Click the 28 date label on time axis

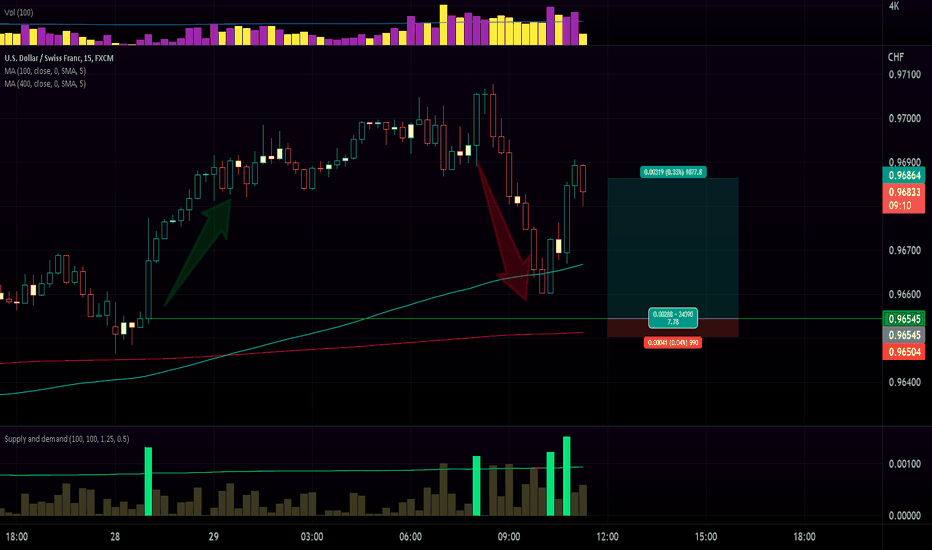[115, 536]
